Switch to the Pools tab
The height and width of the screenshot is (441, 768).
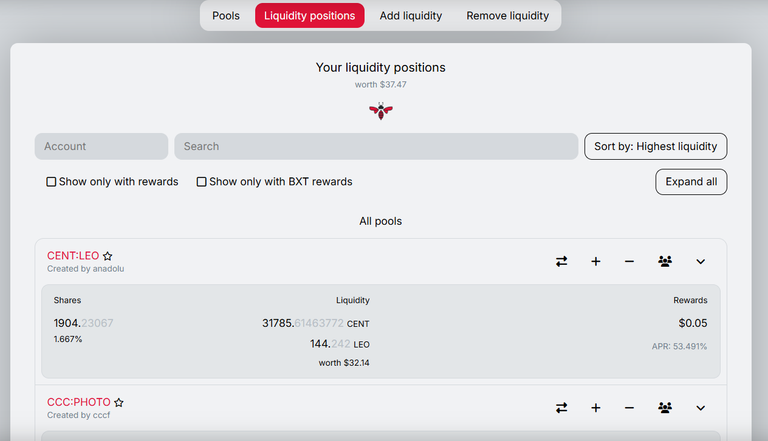pyautogui.click(x=226, y=16)
